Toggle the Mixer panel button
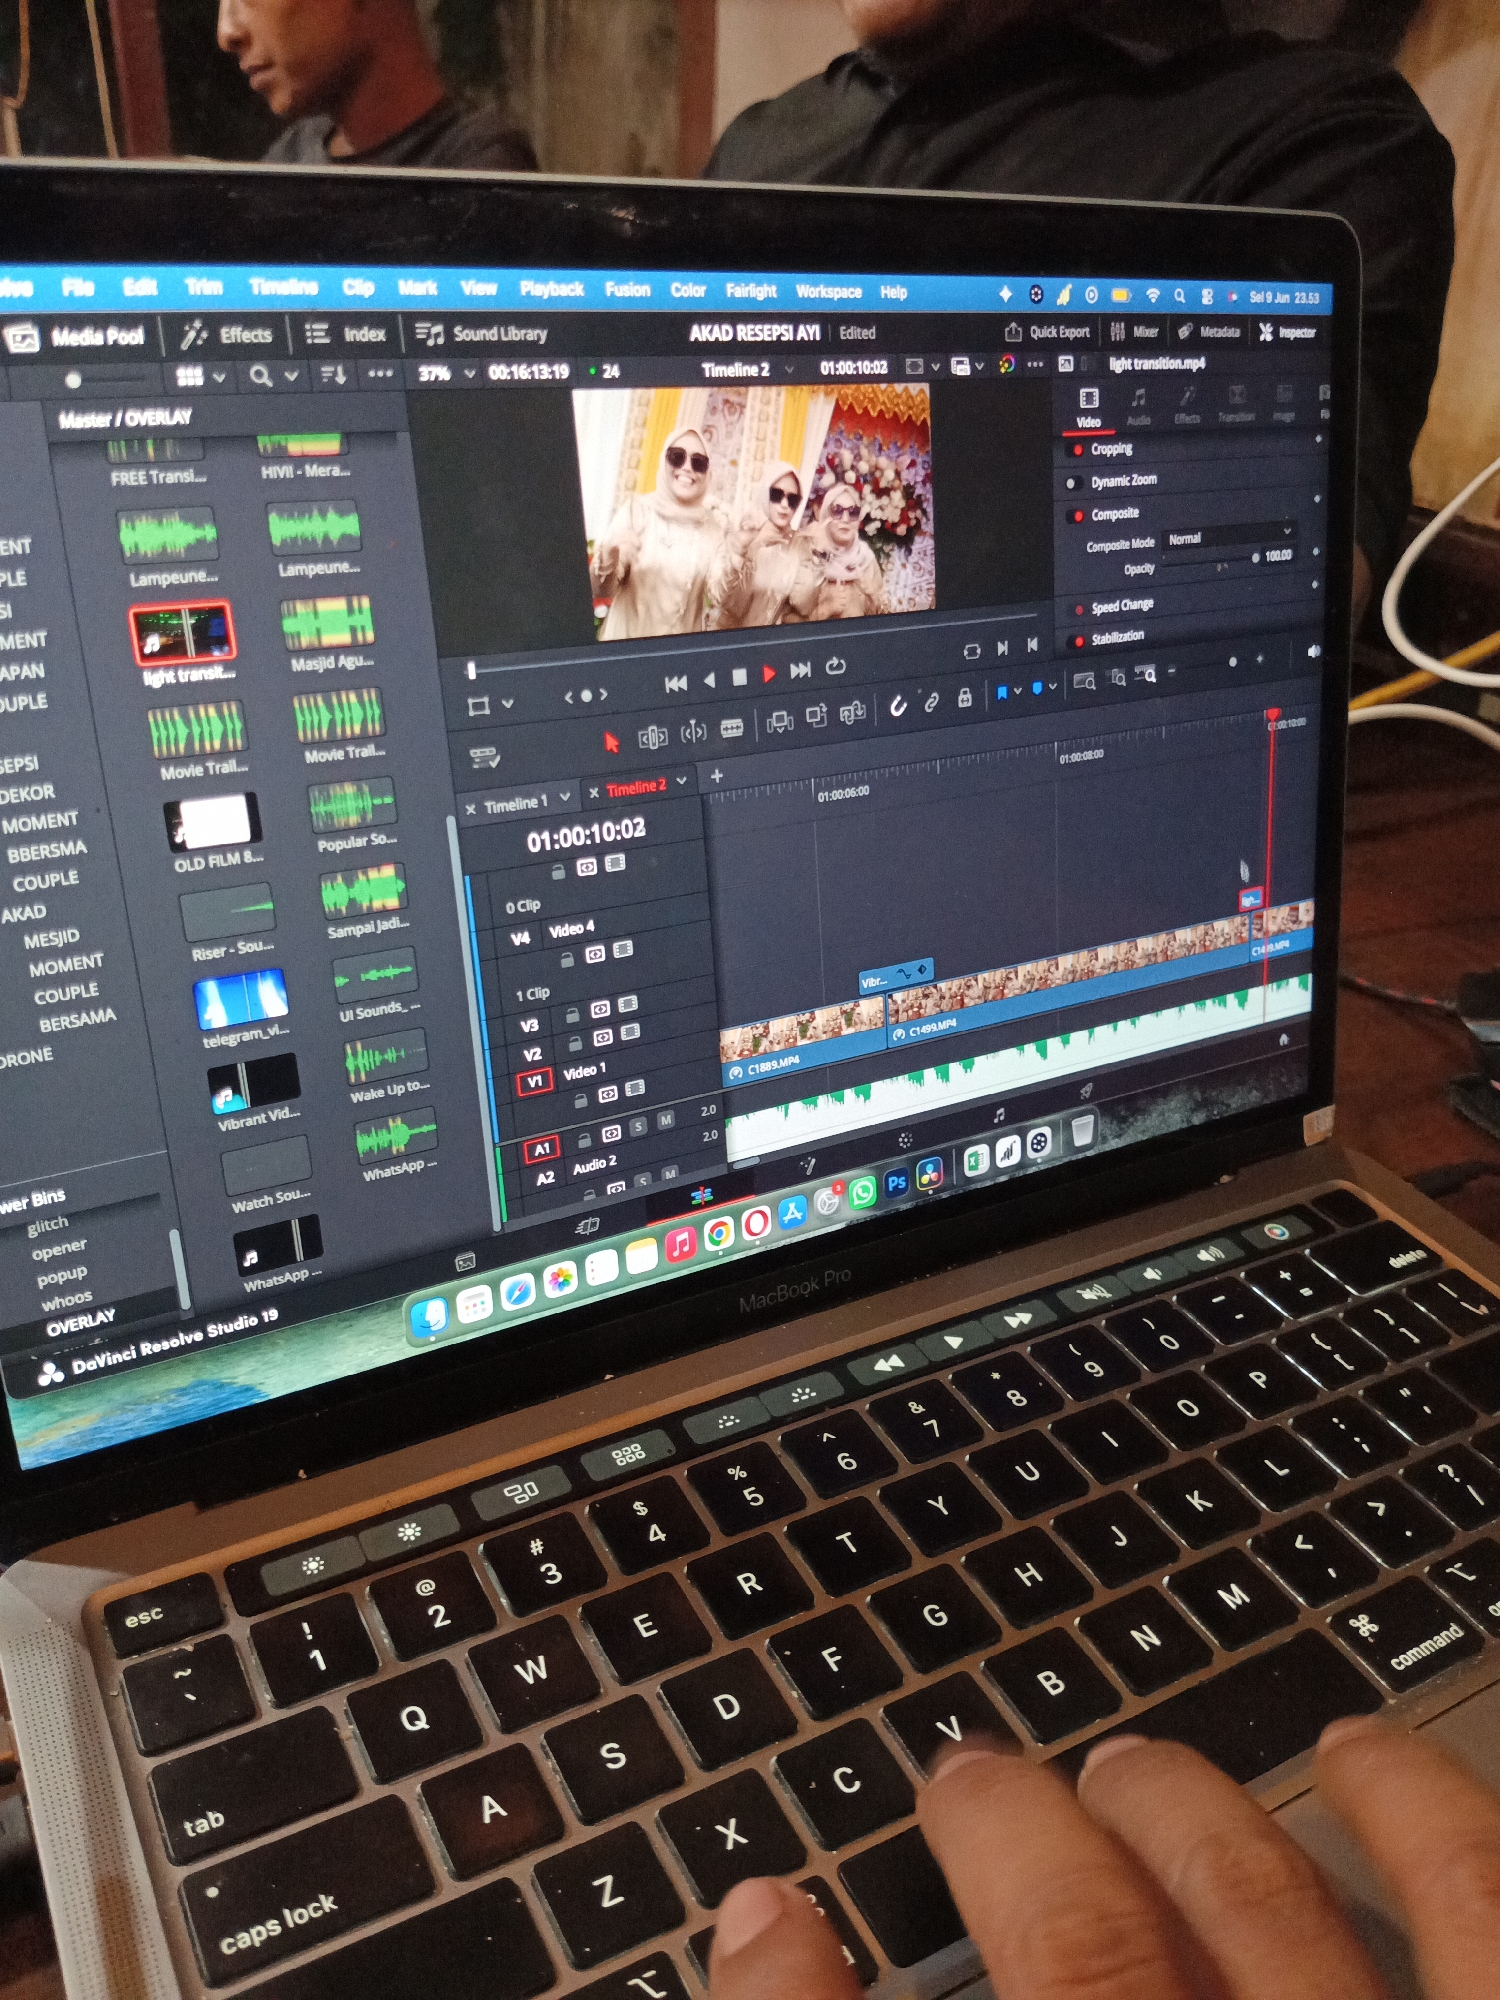Image resolution: width=1500 pixels, height=2000 pixels. [1134, 331]
